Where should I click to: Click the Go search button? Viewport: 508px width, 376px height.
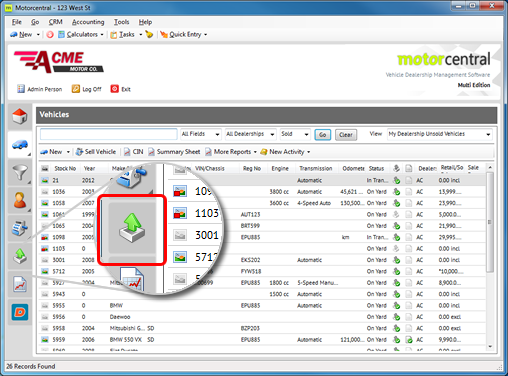323,135
